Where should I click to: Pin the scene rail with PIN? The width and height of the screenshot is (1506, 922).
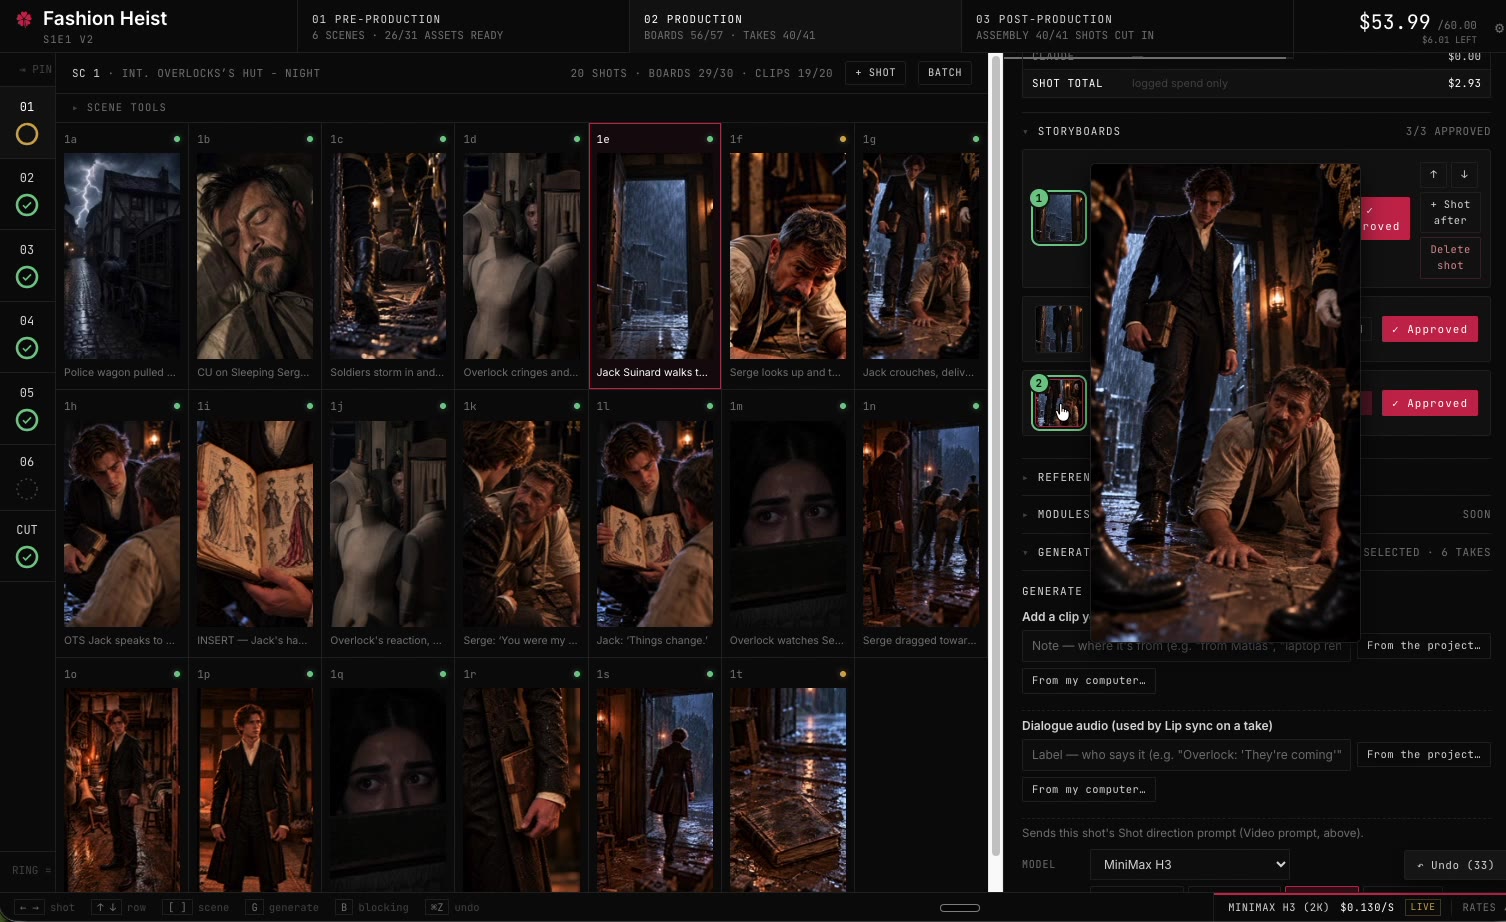(36, 69)
